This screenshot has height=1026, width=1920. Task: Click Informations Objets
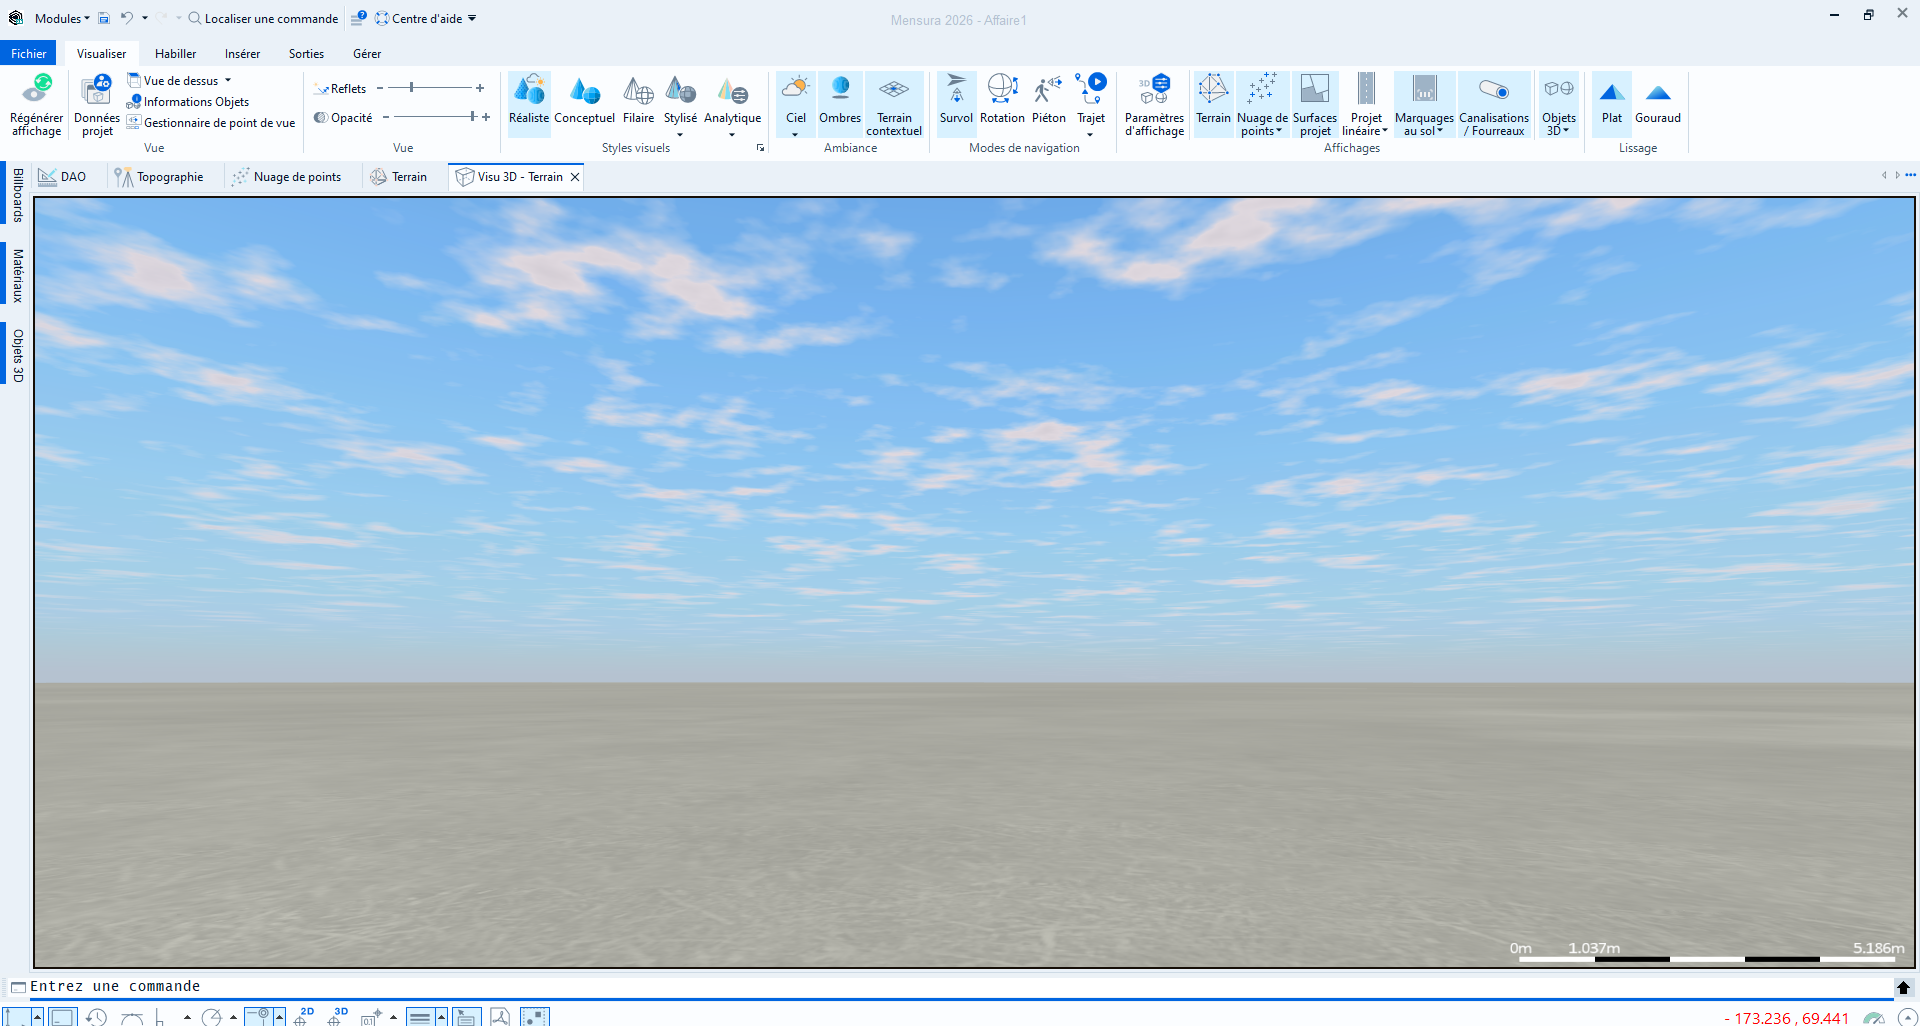click(188, 101)
